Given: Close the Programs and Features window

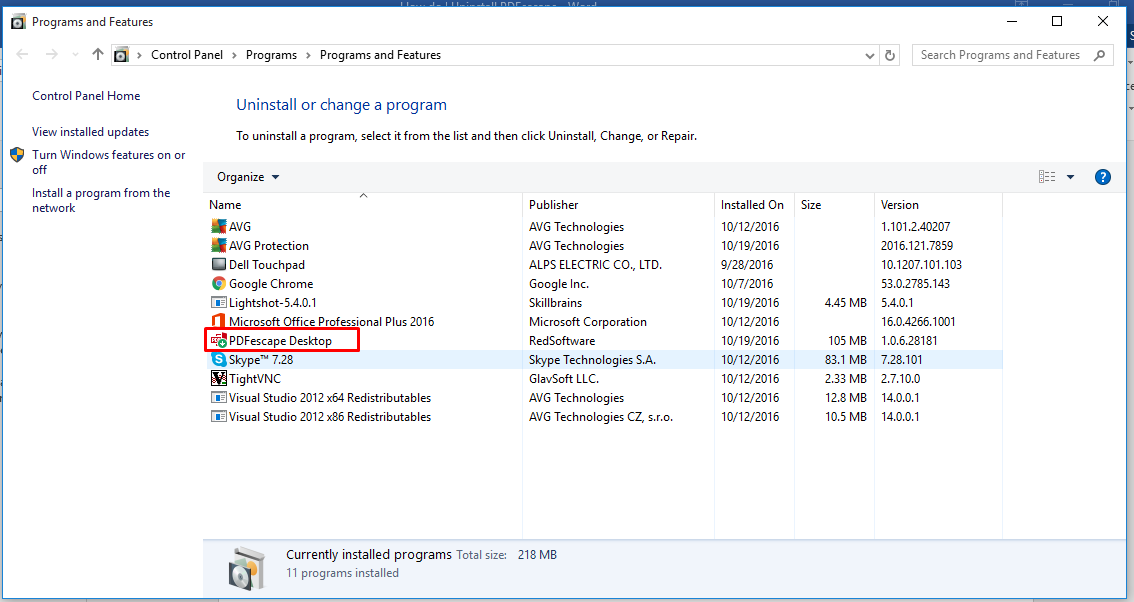Looking at the screenshot, I should pyautogui.click(x=1102, y=21).
